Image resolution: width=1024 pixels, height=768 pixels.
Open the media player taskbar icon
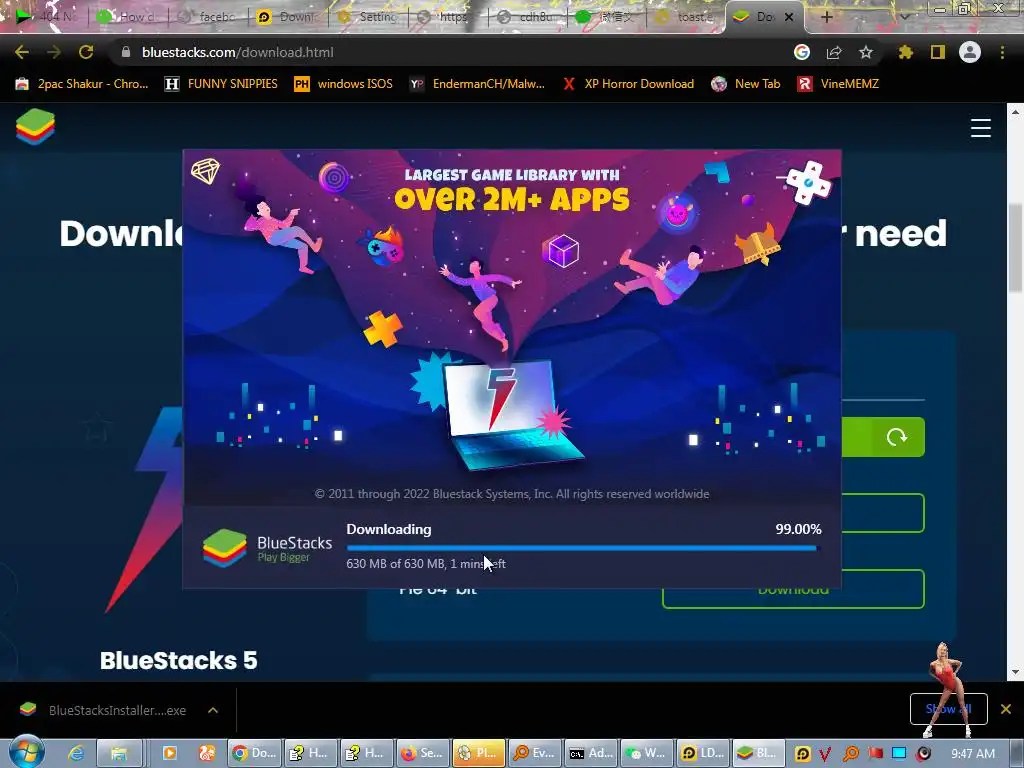pos(169,754)
